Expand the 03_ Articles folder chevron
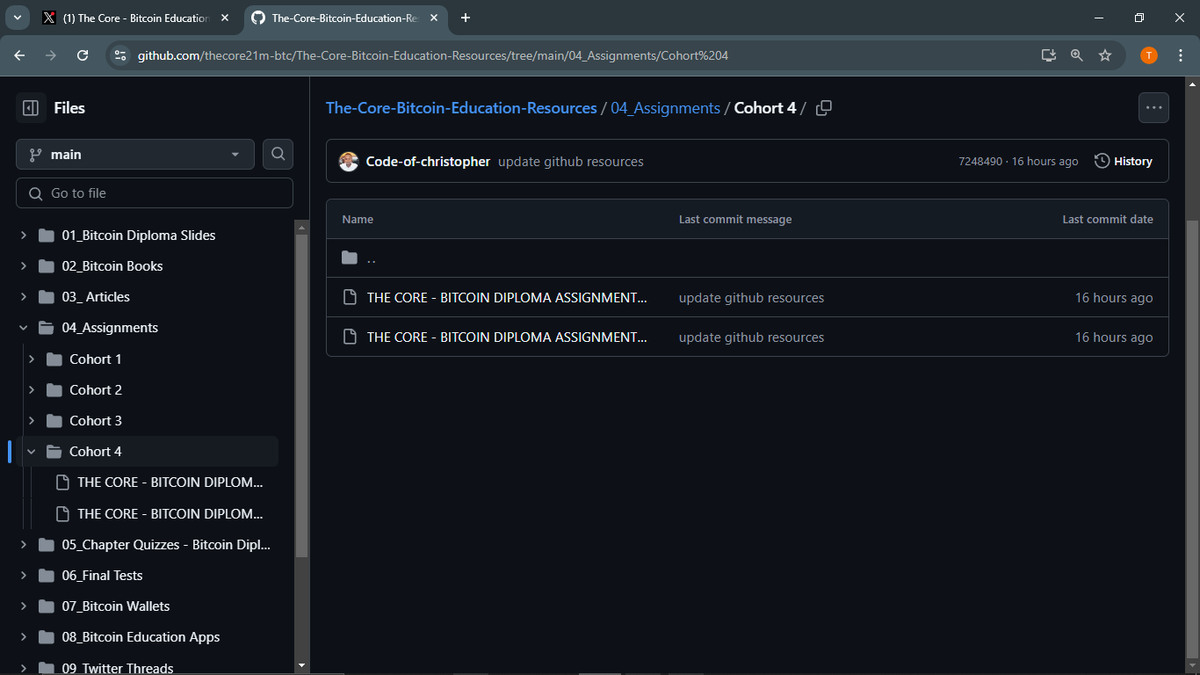1200x675 pixels. pos(23,297)
